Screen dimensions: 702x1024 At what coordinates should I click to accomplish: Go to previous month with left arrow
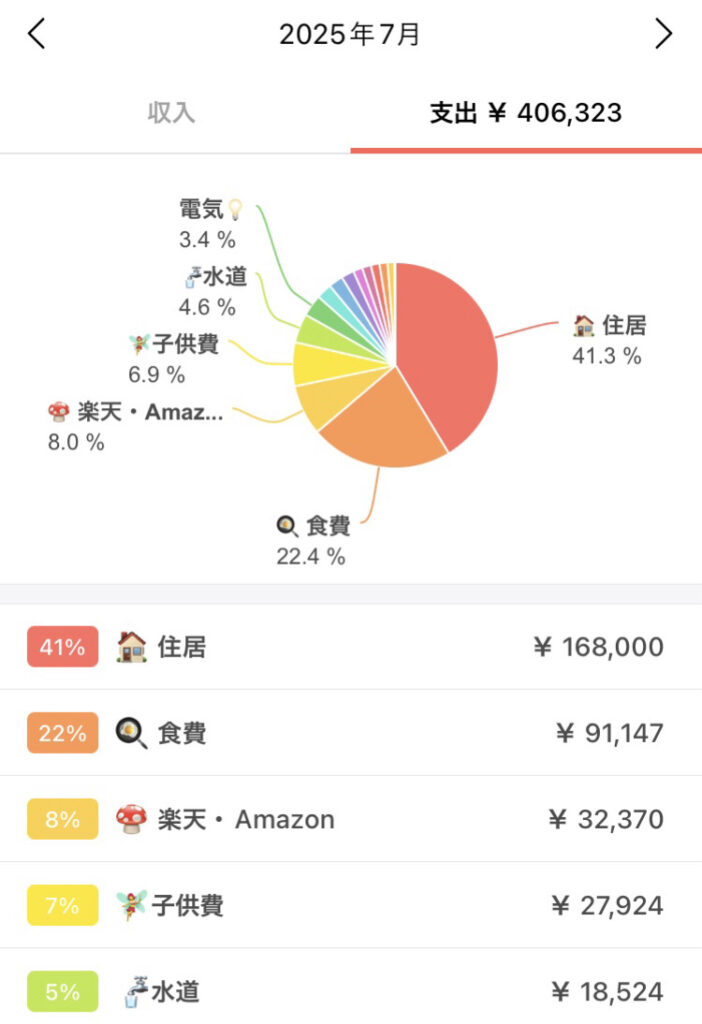click(x=37, y=33)
